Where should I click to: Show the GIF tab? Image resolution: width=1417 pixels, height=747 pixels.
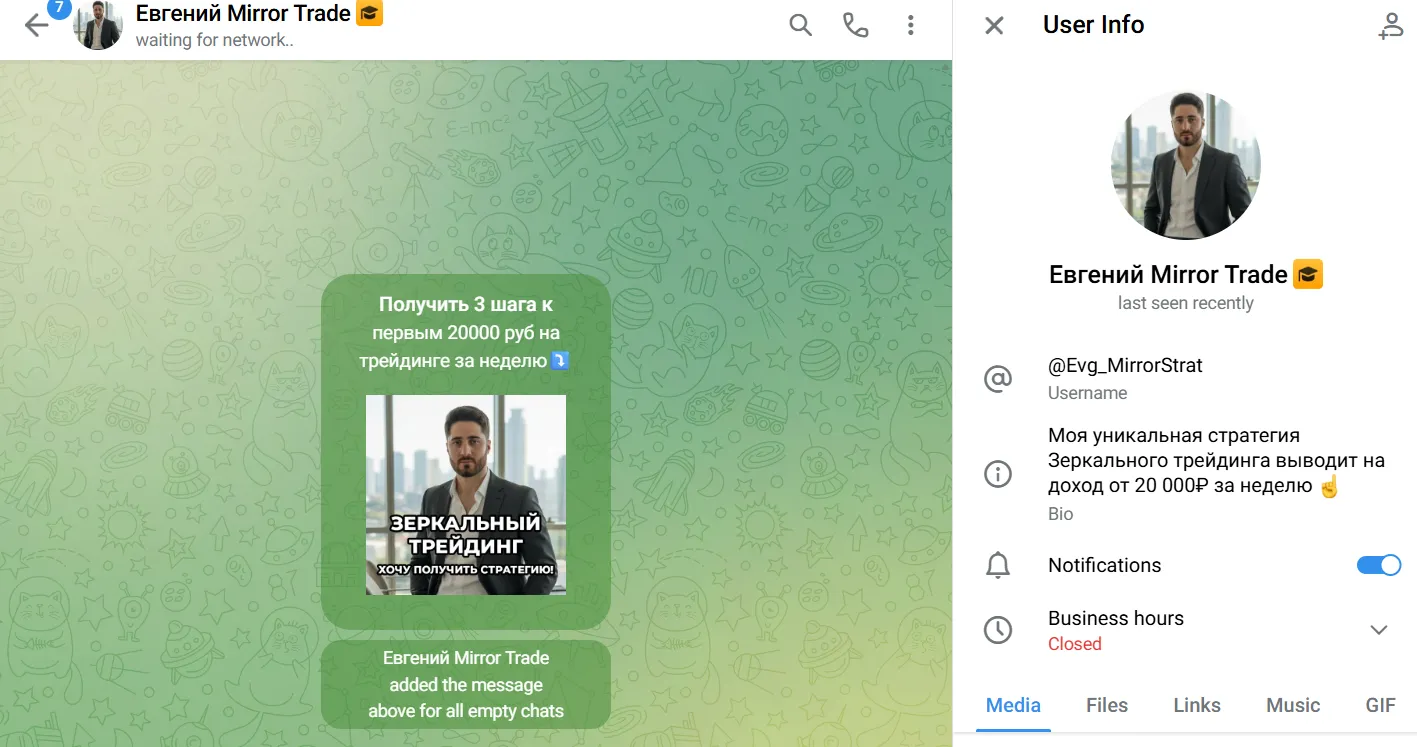(1380, 705)
